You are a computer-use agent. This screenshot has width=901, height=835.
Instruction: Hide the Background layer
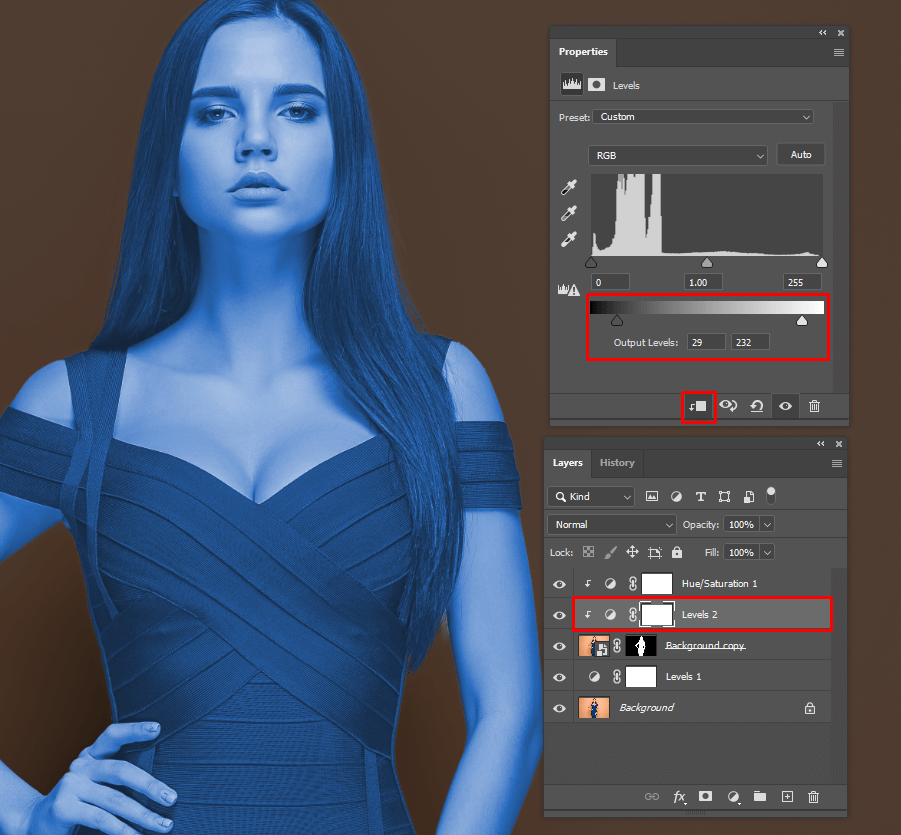[x=559, y=708]
